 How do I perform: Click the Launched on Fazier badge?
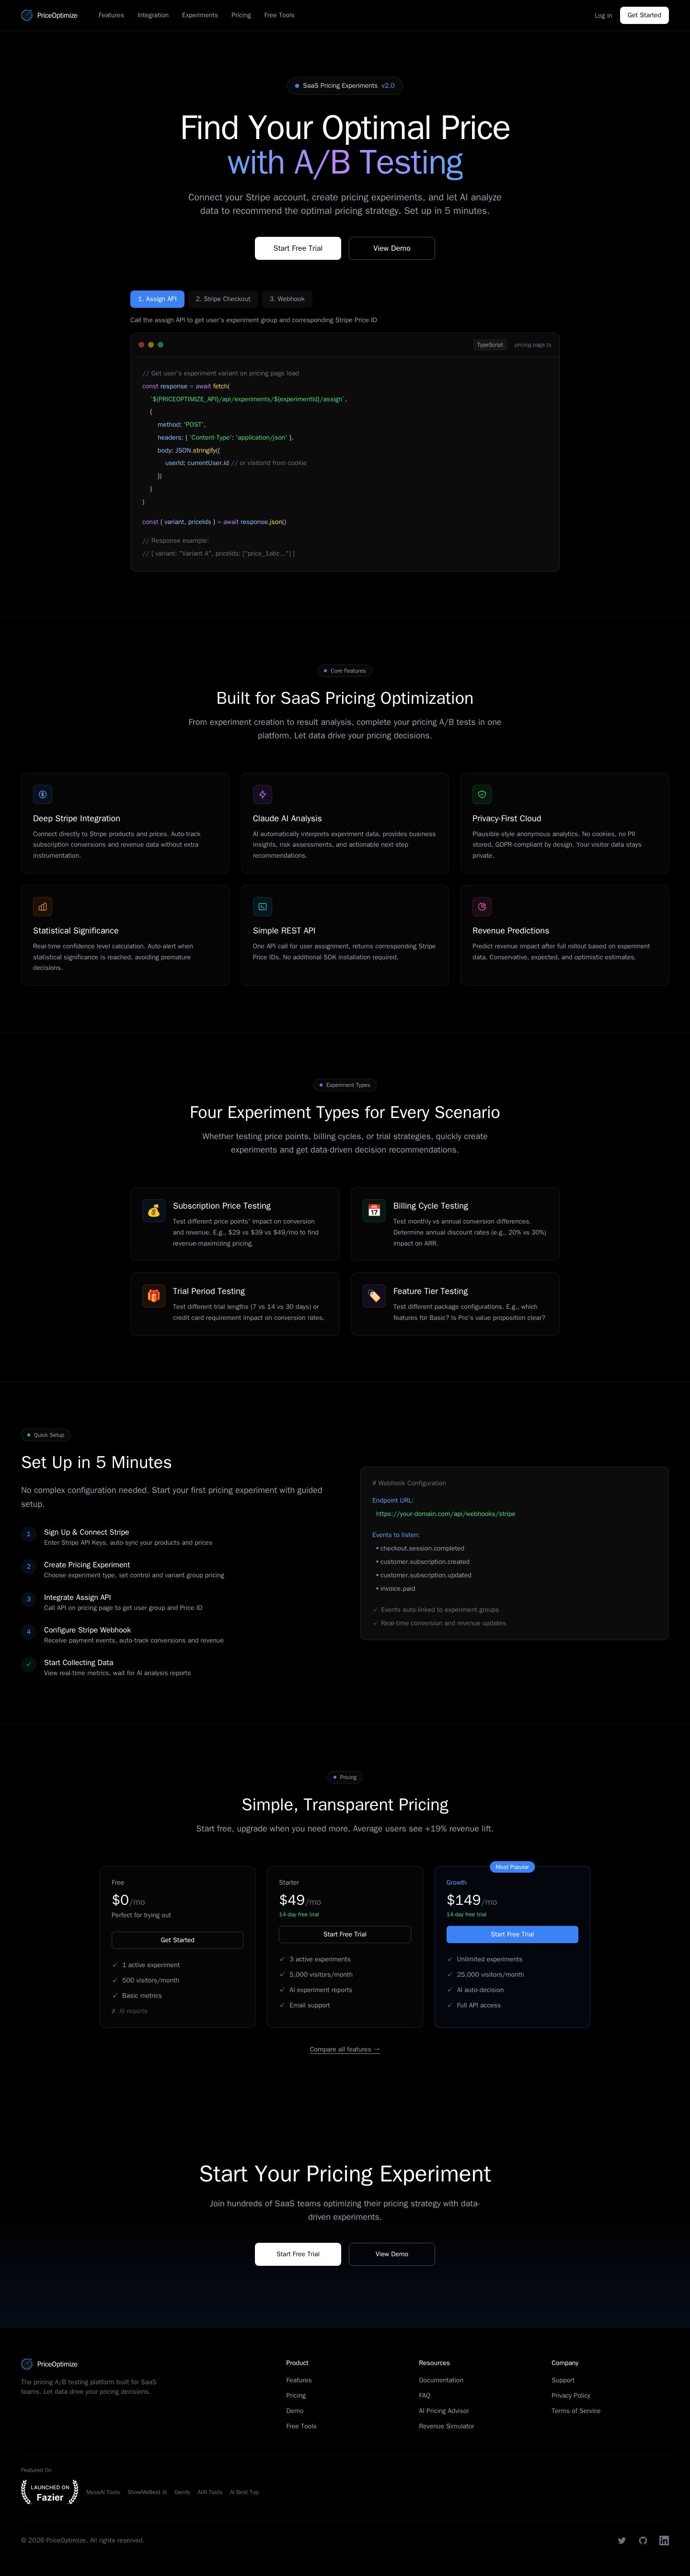(x=50, y=2492)
